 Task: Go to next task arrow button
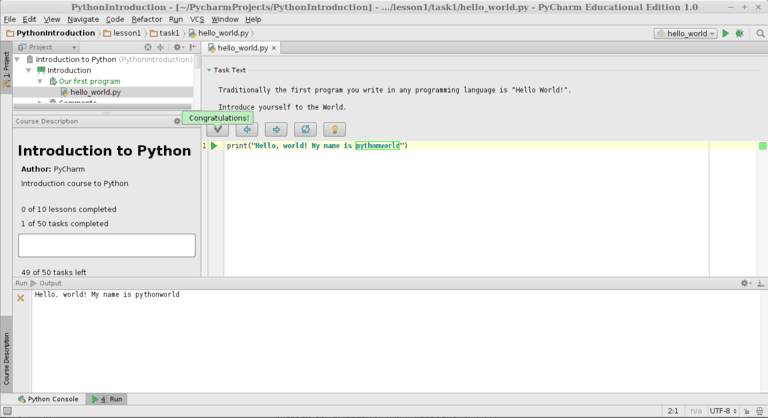click(x=276, y=129)
